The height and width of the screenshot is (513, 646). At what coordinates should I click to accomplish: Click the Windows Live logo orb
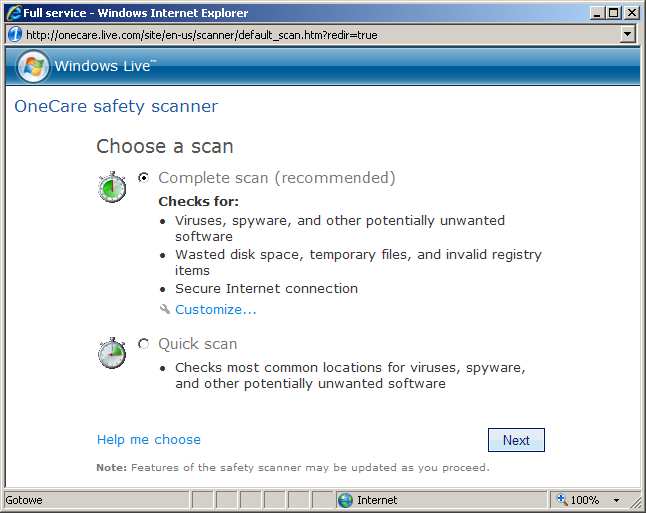(x=33, y=66)
